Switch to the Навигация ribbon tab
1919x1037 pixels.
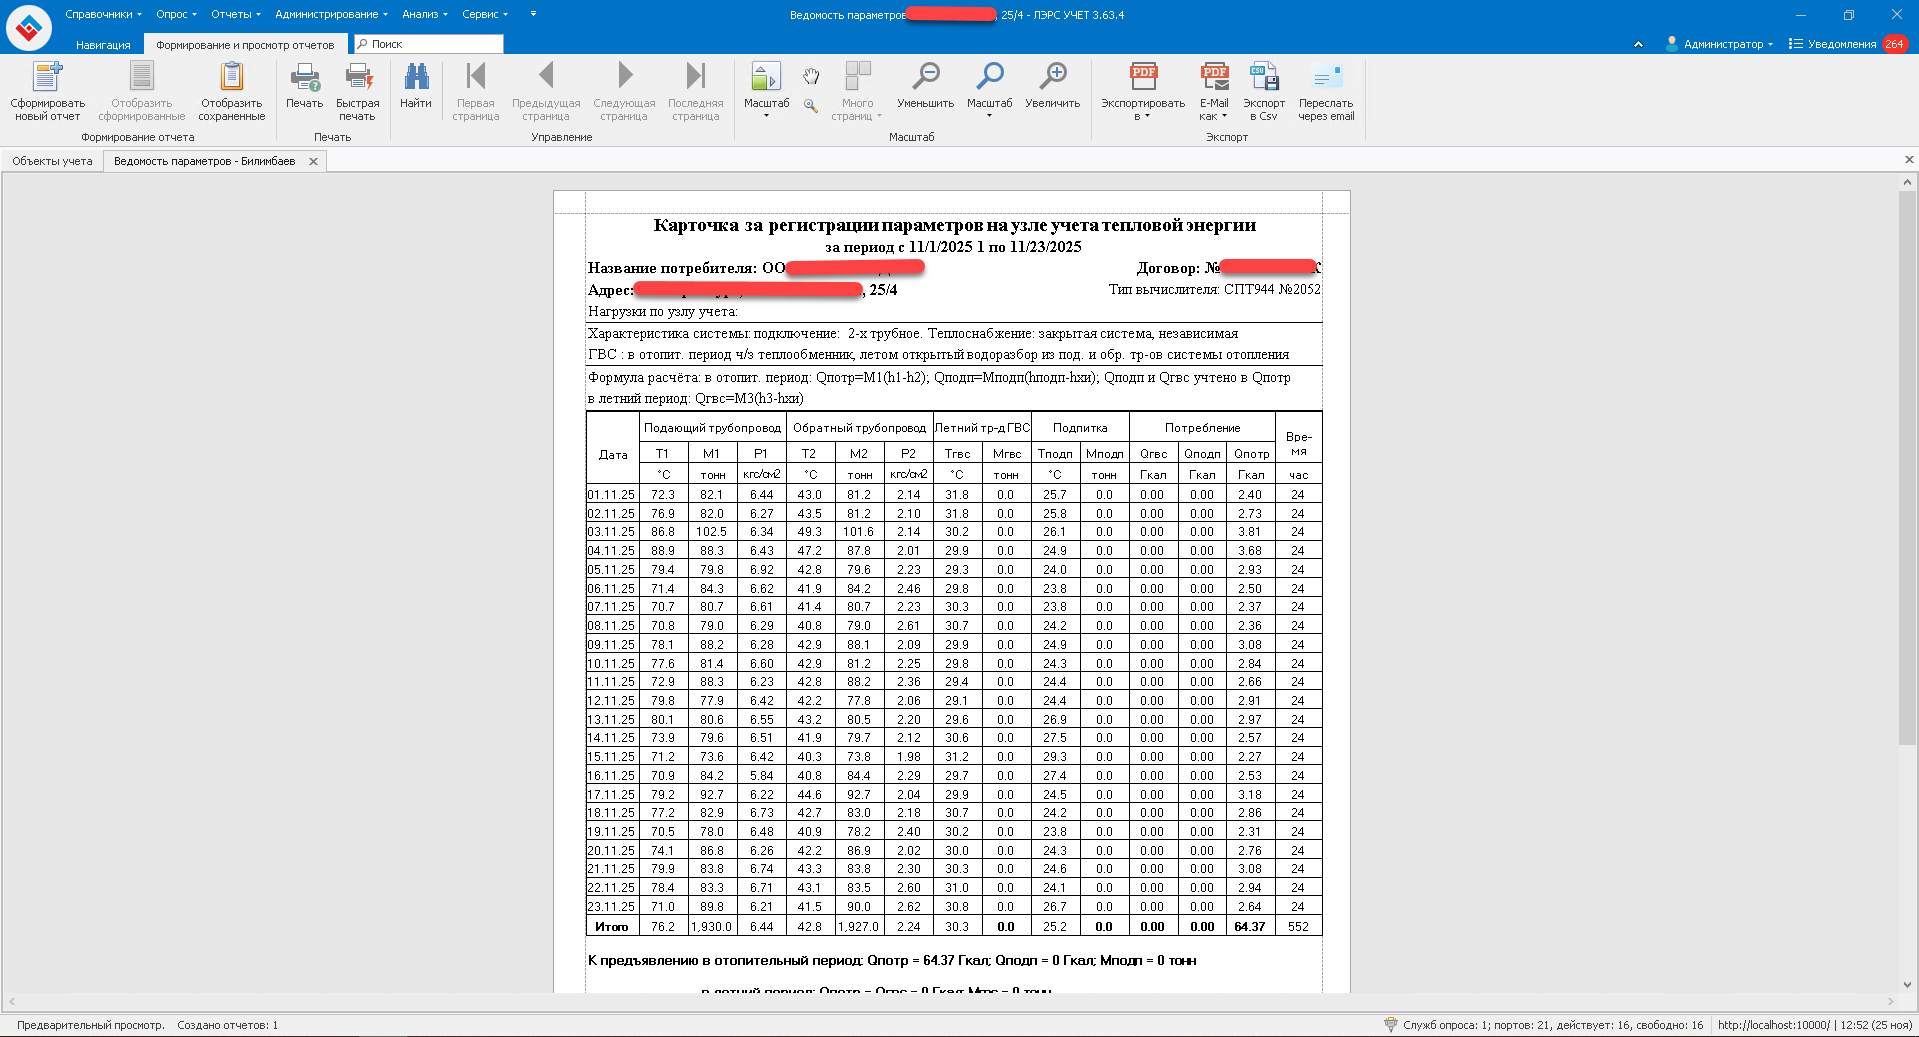[x=103, y=45]
